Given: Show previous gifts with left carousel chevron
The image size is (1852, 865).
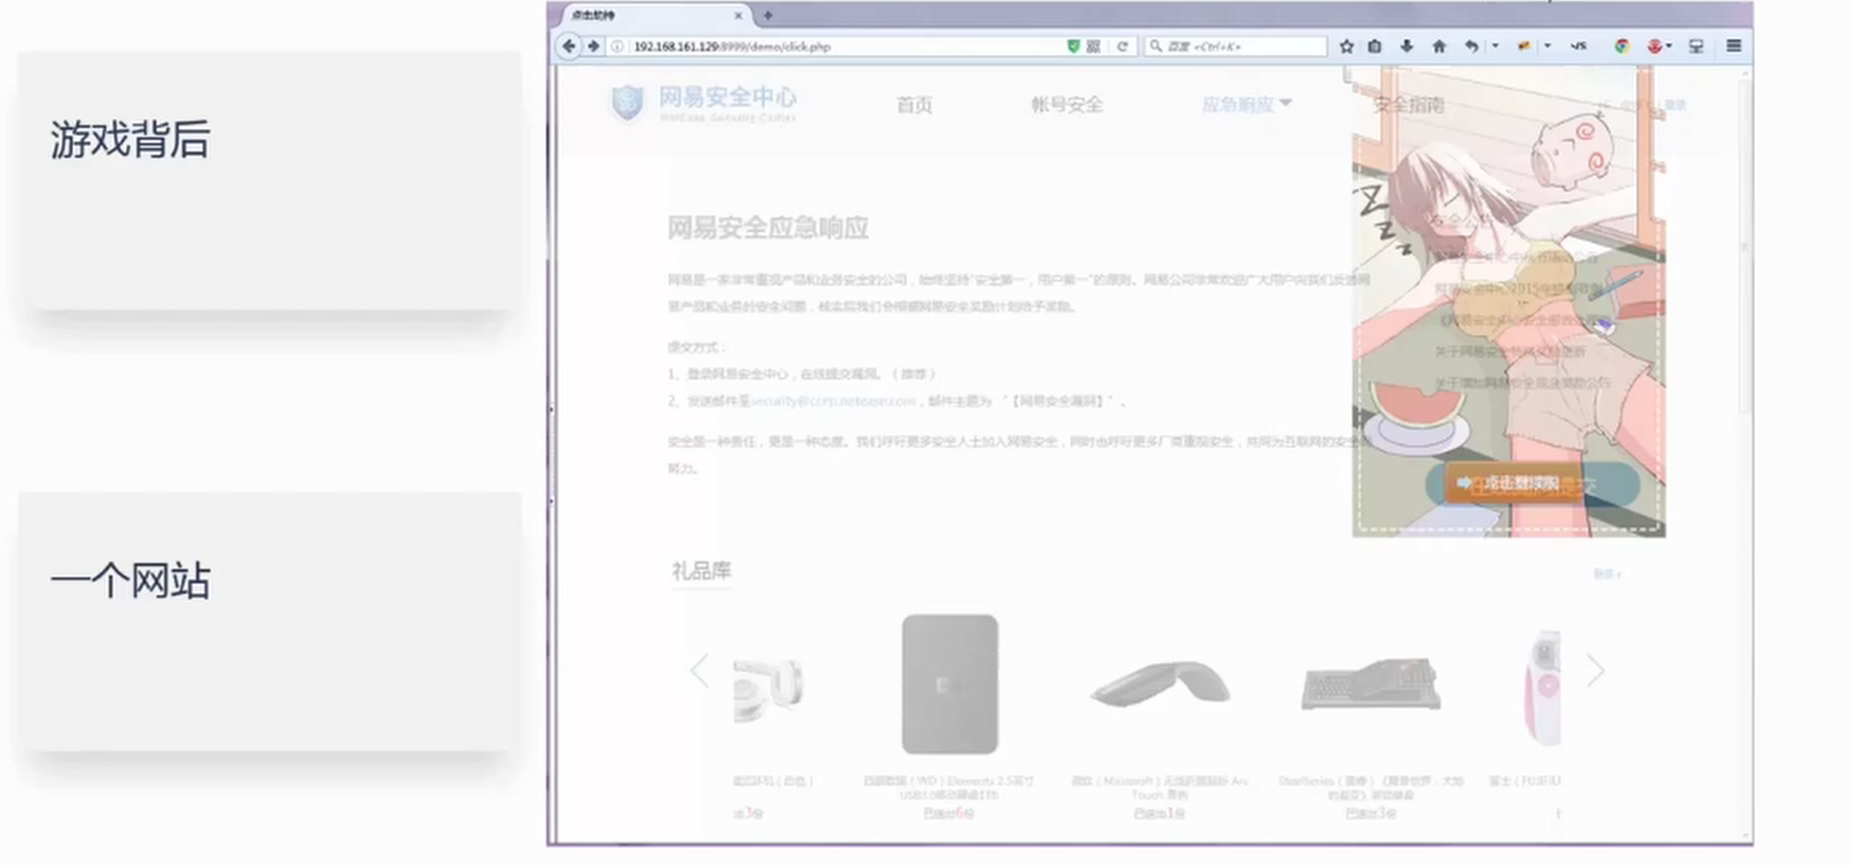Looking at the screenshot, I should pyautogui.click(x=699, y=671).
